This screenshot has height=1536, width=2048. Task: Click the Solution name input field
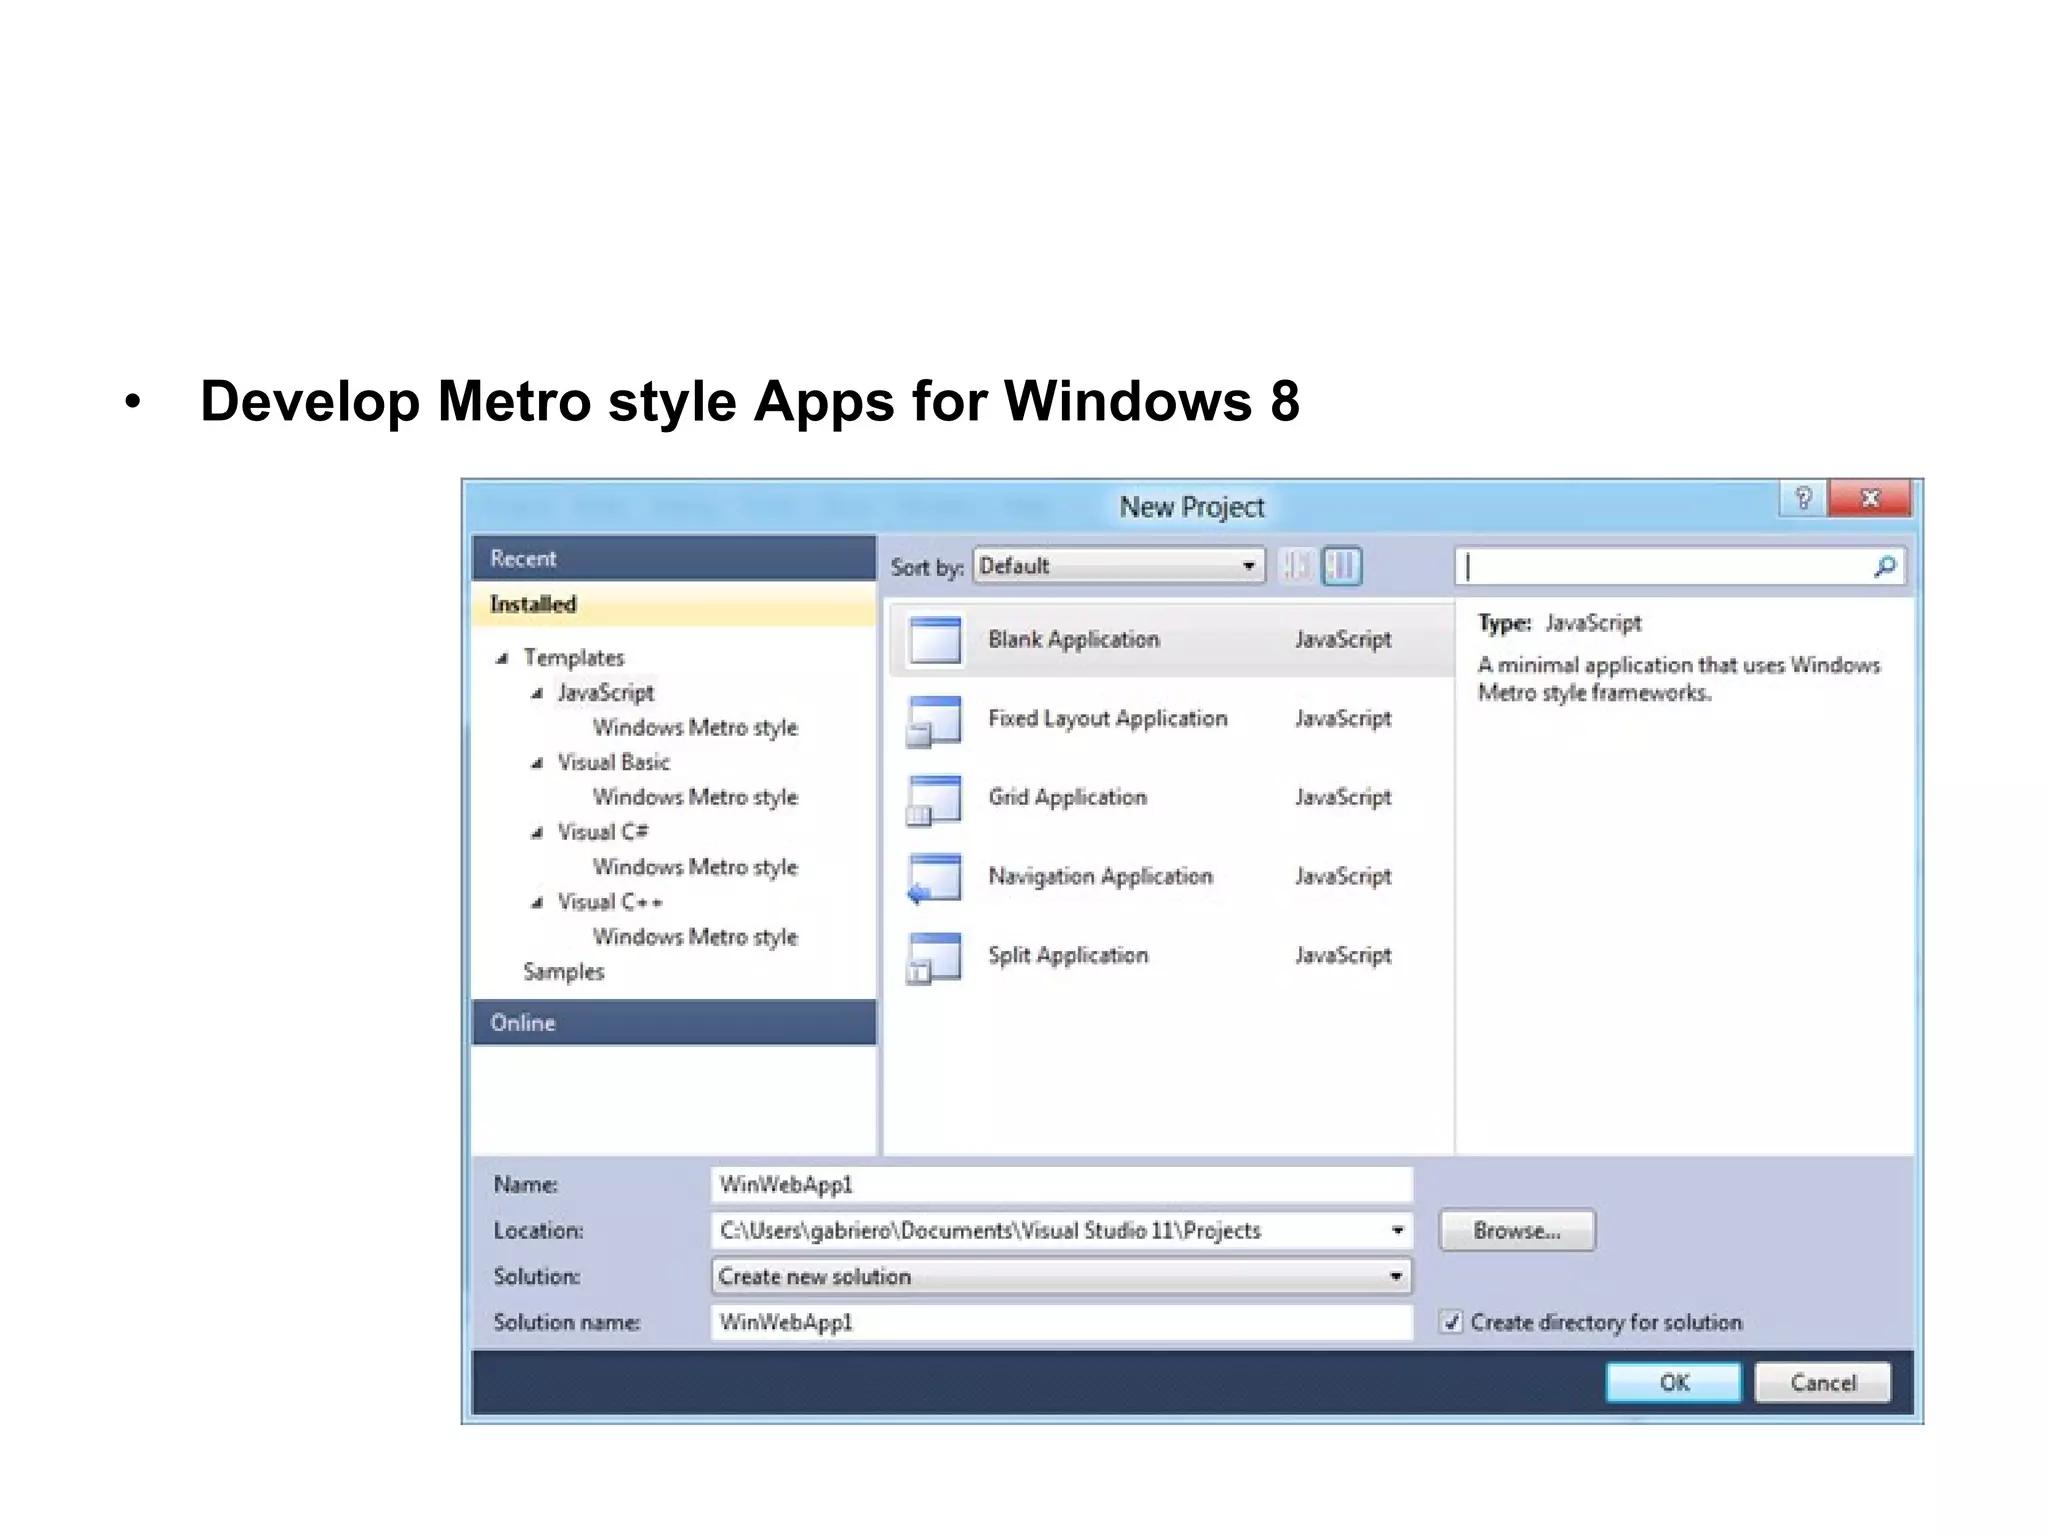click(1061, 1322)
